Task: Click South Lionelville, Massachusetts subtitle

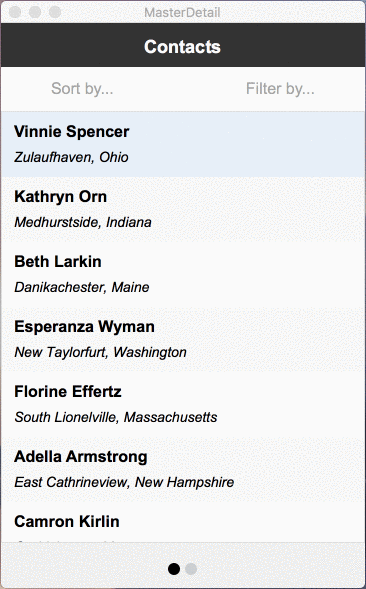Action: point(116,417)
